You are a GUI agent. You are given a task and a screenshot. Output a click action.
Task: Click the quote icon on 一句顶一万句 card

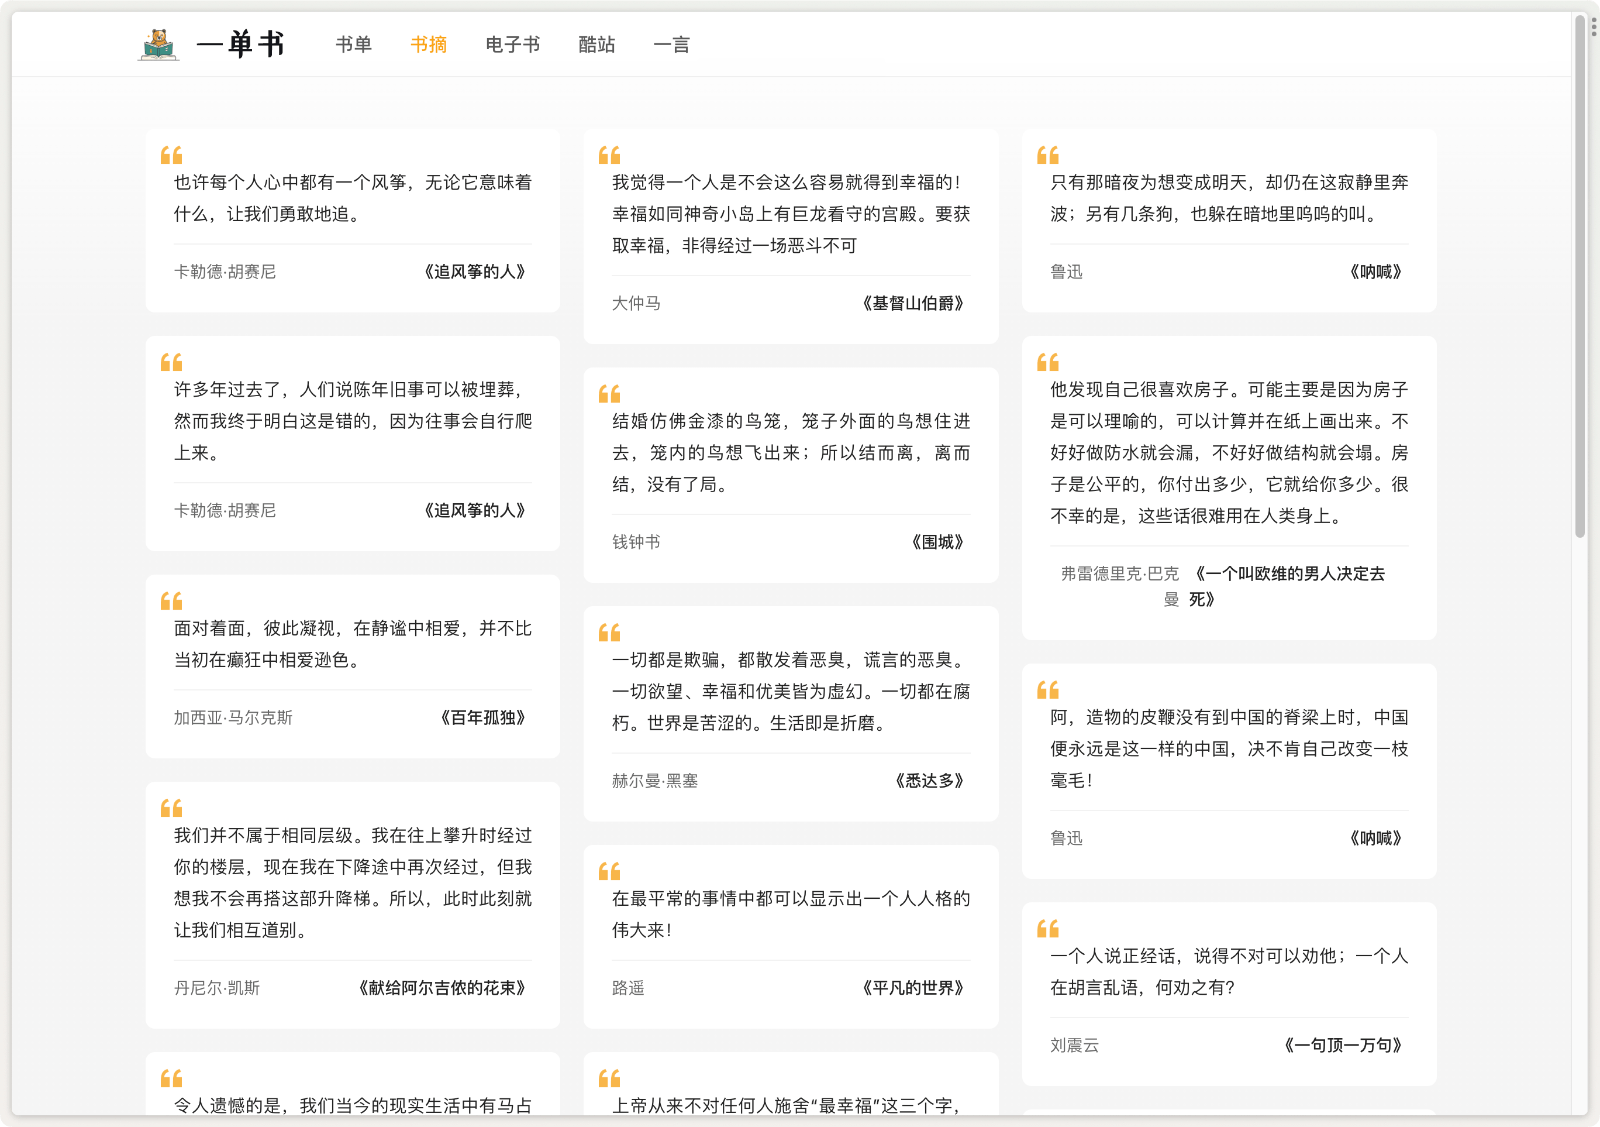point(1049,927)
